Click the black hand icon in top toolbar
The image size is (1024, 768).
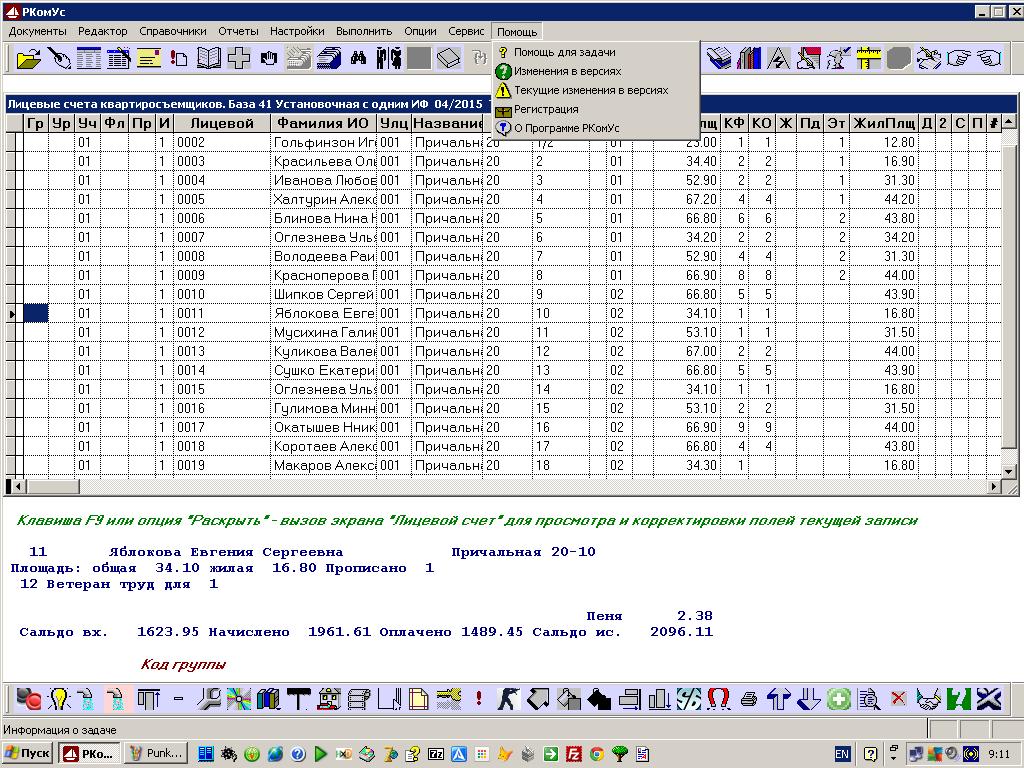pos(268,58)
